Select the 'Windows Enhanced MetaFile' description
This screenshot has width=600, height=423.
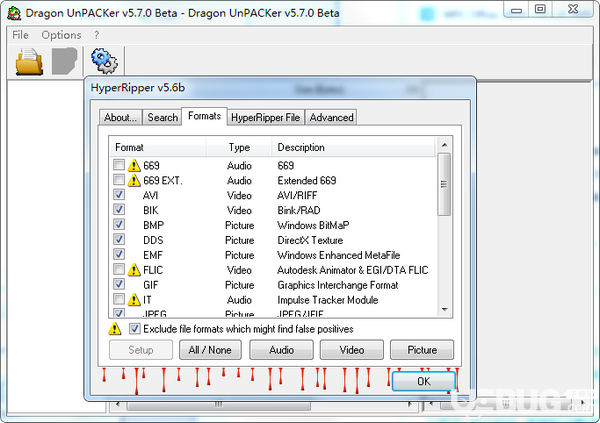coord(339,255)
